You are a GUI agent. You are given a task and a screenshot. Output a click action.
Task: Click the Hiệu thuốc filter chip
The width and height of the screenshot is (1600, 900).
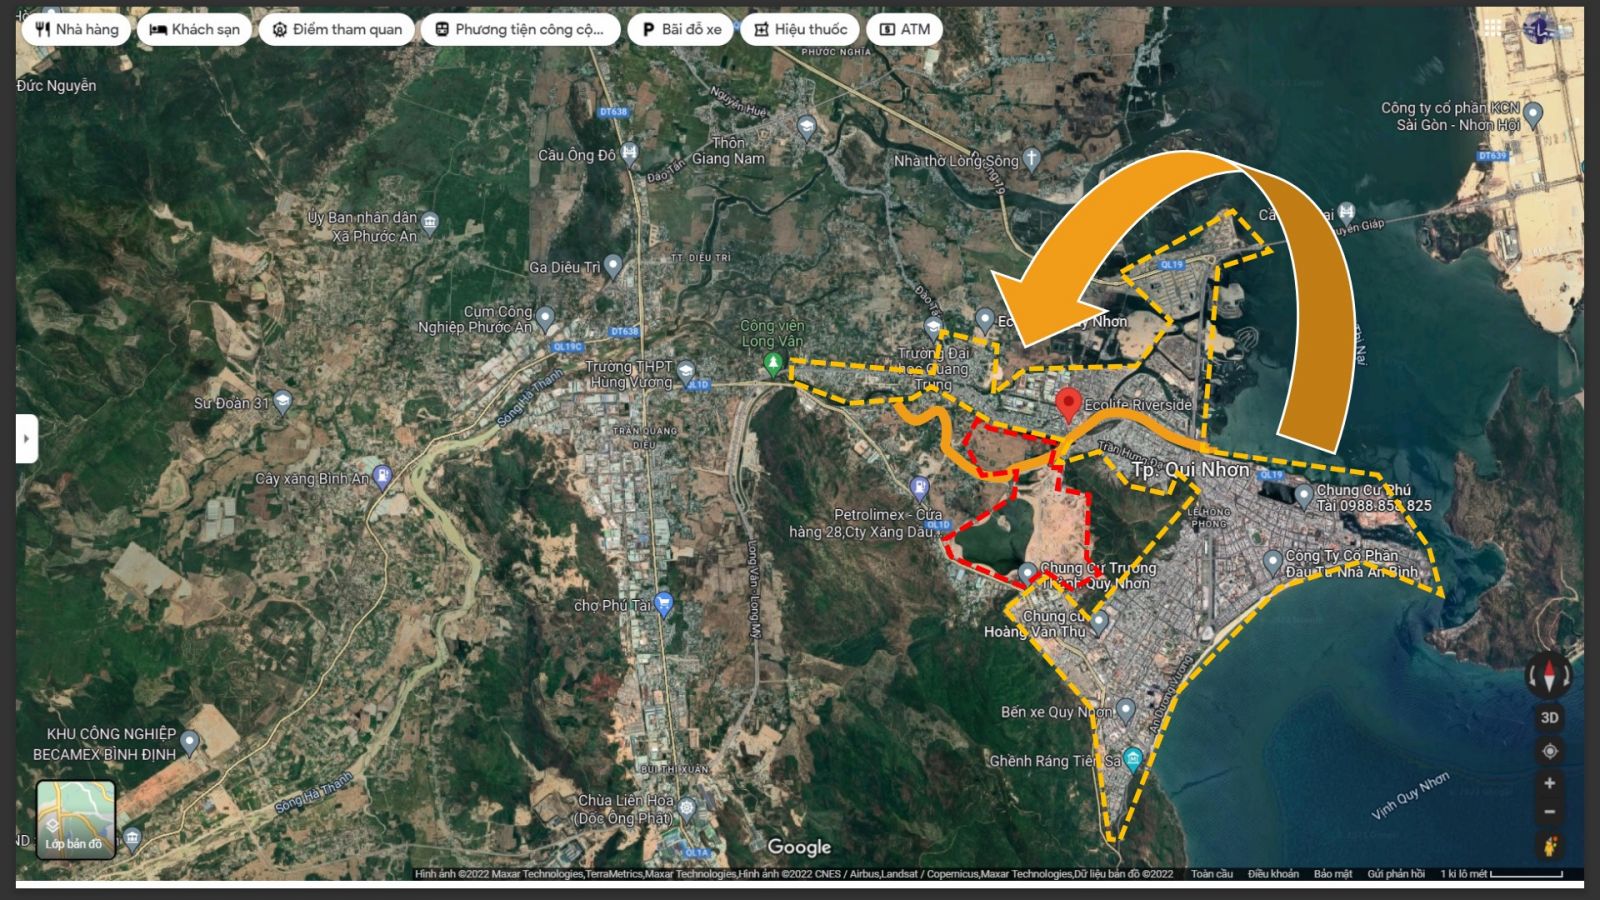[800, 29]
